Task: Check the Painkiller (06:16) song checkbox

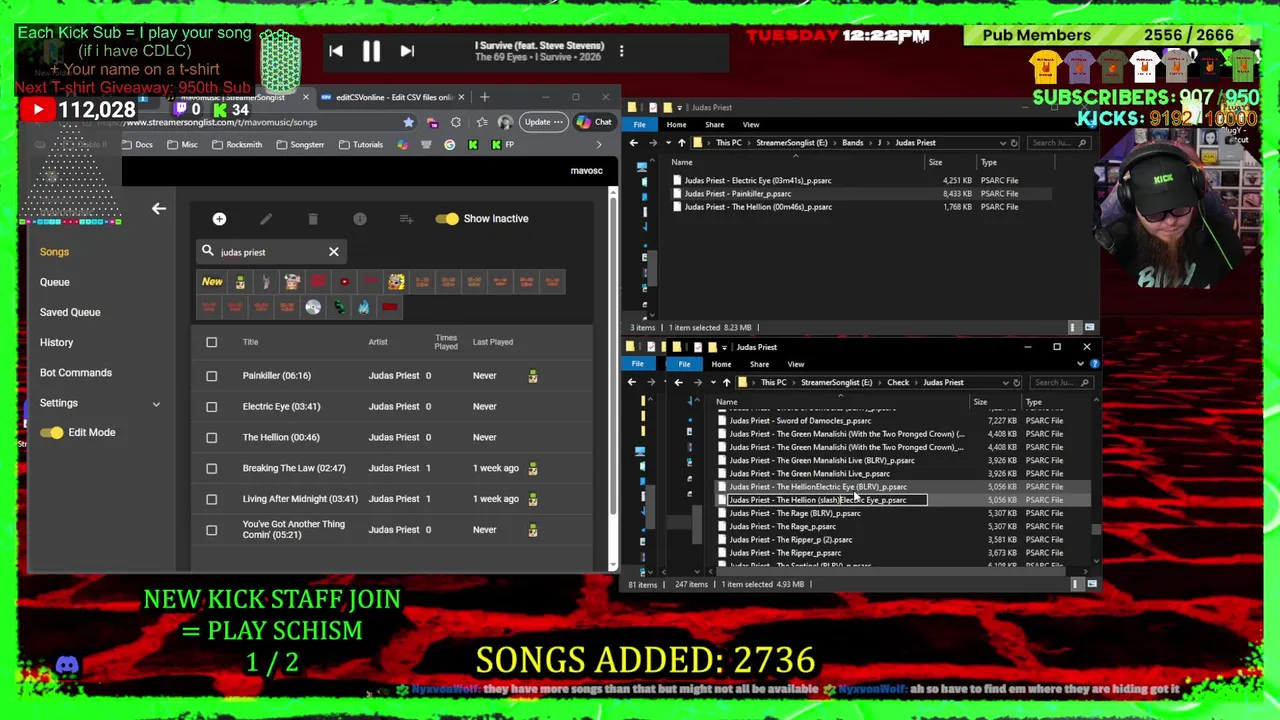Action: coord(211,376)
